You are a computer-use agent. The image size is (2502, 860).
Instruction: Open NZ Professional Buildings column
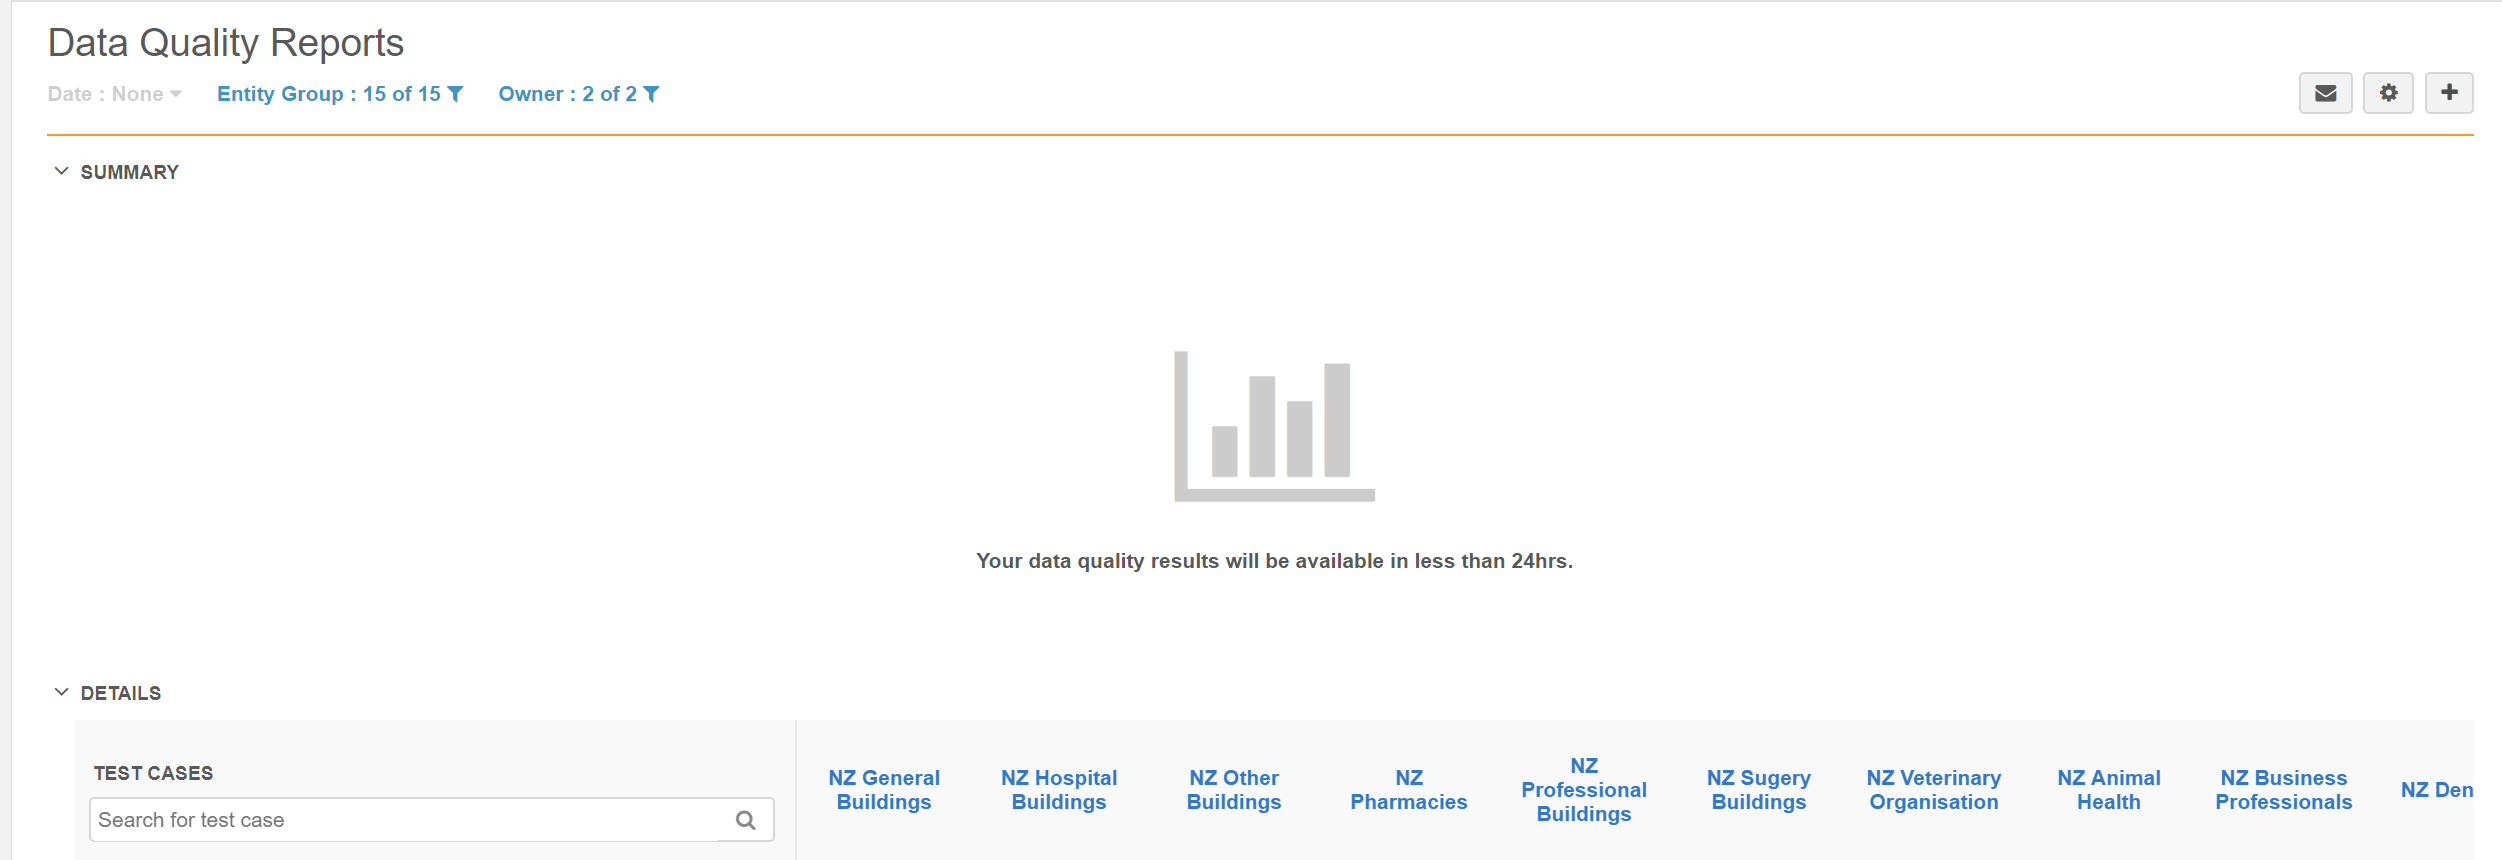click(x=1583, y=790)
